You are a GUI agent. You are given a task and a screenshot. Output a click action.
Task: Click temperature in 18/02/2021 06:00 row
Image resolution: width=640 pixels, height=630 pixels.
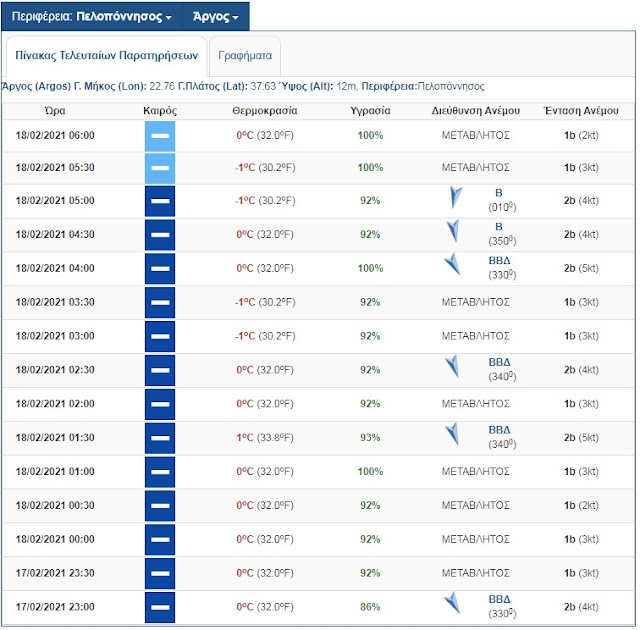(265, 135)
